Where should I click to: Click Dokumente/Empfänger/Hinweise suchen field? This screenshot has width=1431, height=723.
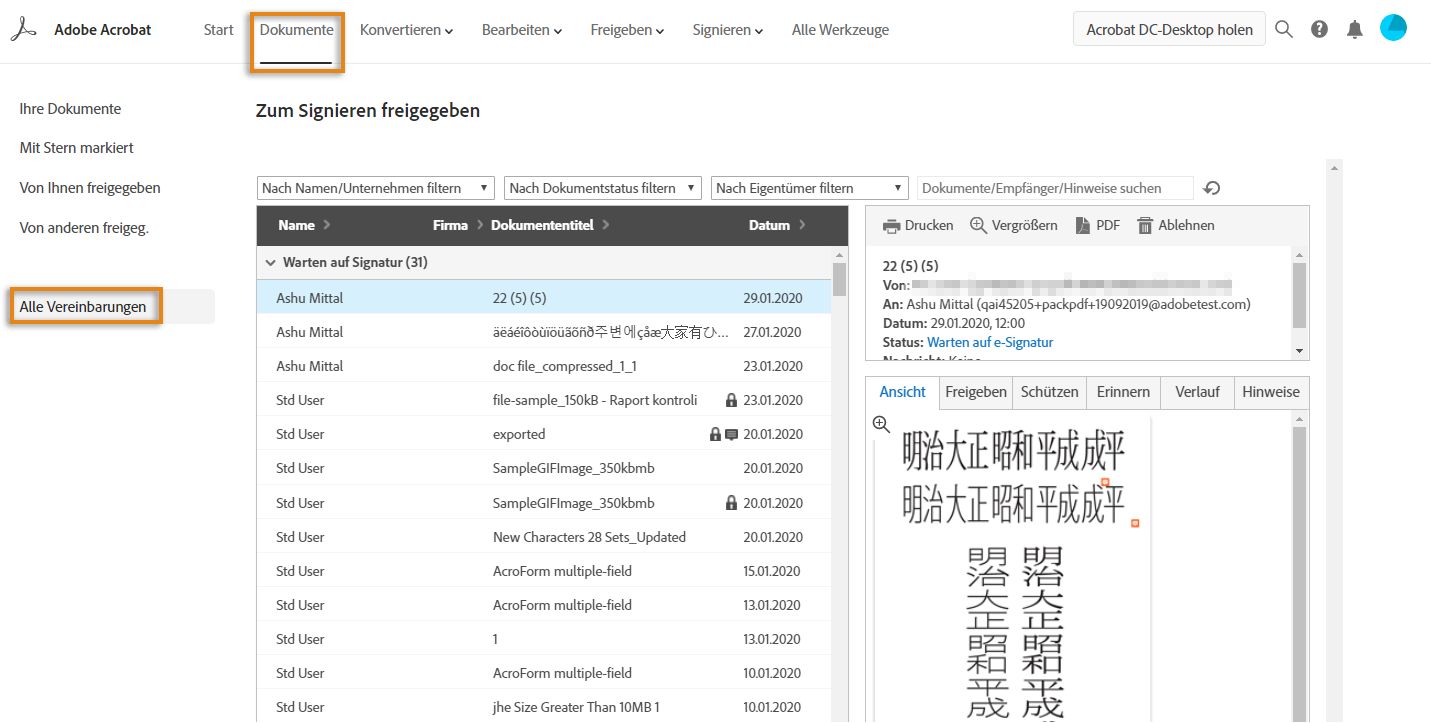tap(1055, 188)
